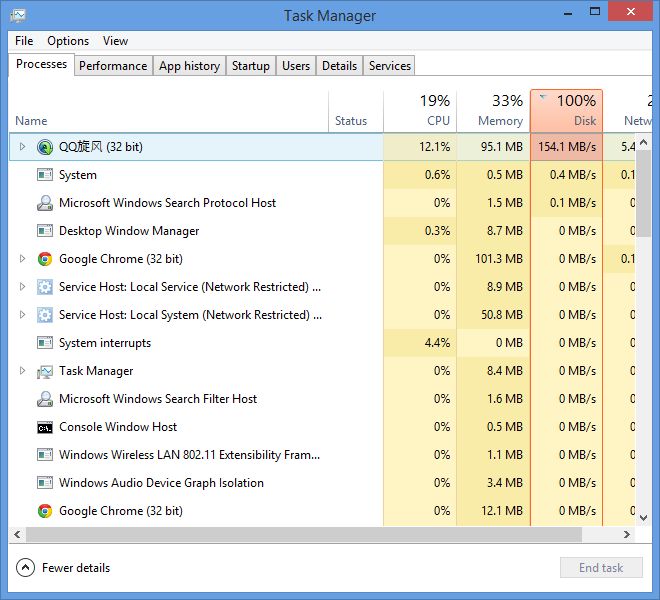Click the Search Filter Host icon

45,399
